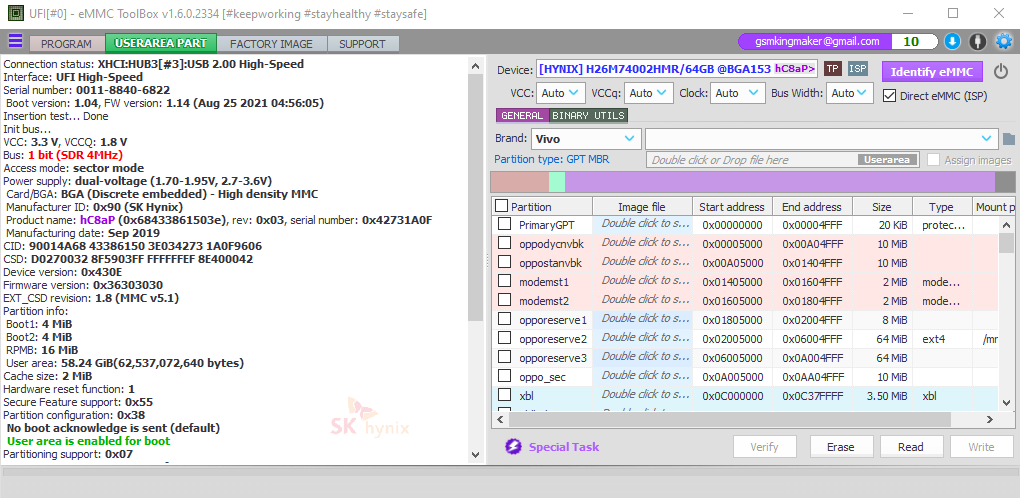
Task: Check the PrimaryGPT partition checkbox
Action: [x=504, y=224]
